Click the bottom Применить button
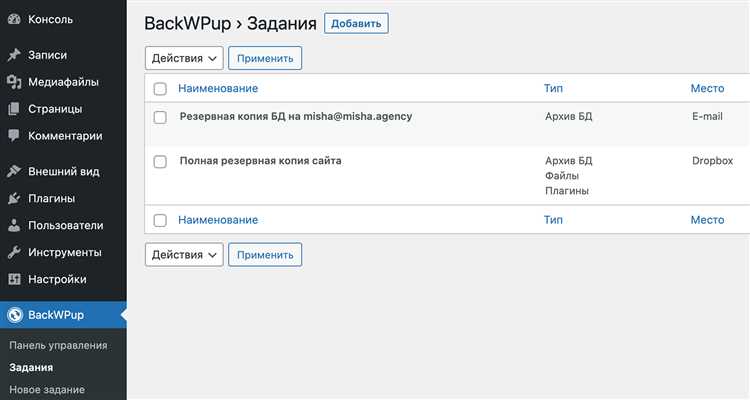This screenshot has height=400, width=750. (265, 255)
